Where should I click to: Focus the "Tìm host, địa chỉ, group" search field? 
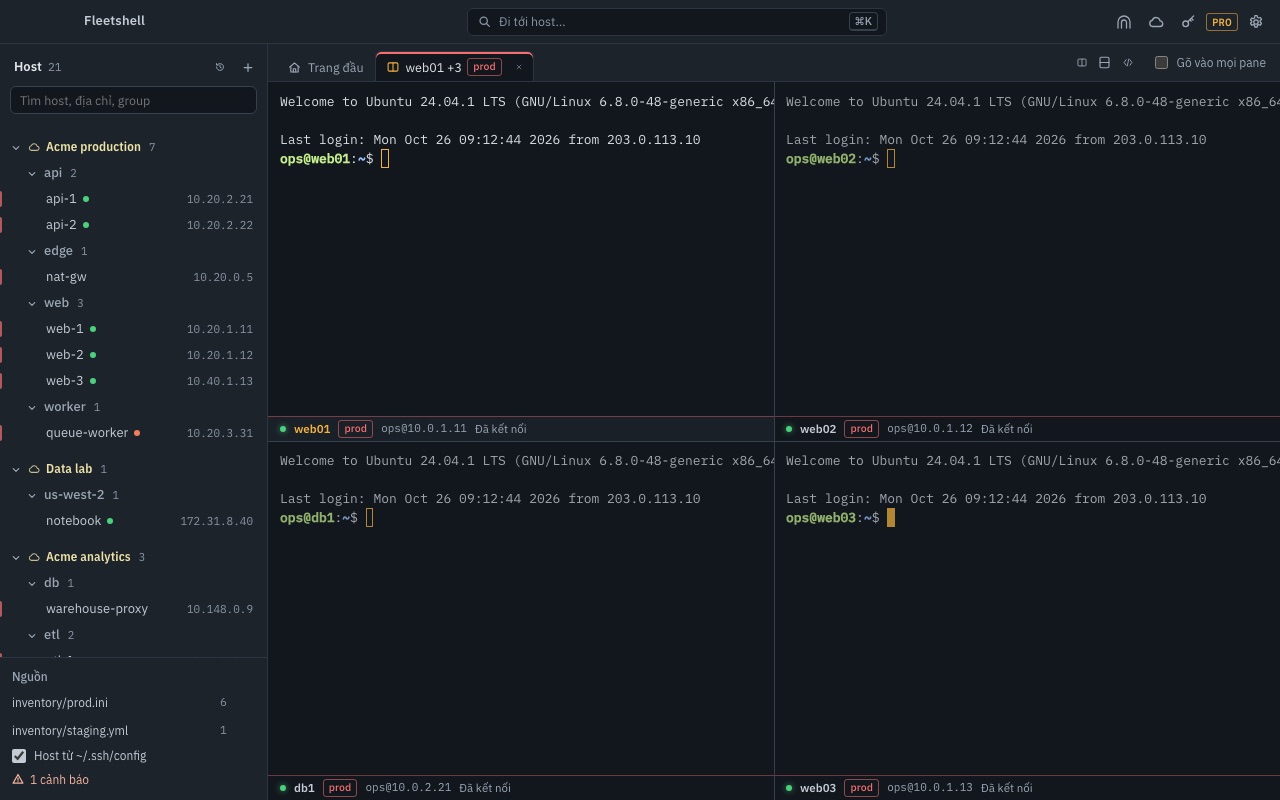[x=133, y=100]
